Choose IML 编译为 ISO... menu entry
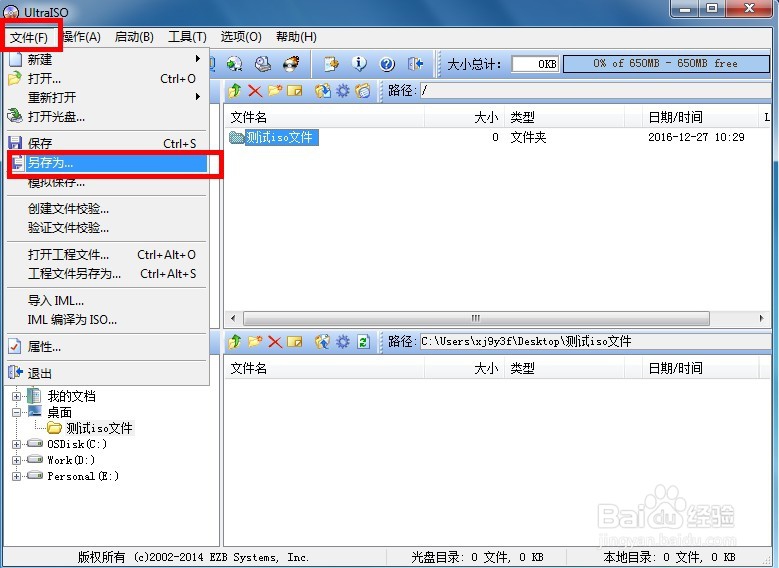Viewport: 779px width, 568px height. tap(107, 320)
